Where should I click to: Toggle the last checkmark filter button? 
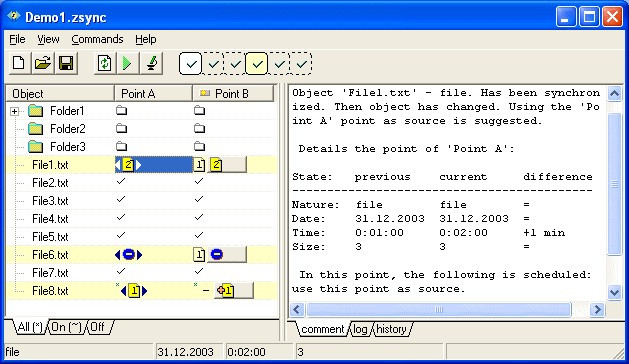pyautogui.click(x=301, y=63)
